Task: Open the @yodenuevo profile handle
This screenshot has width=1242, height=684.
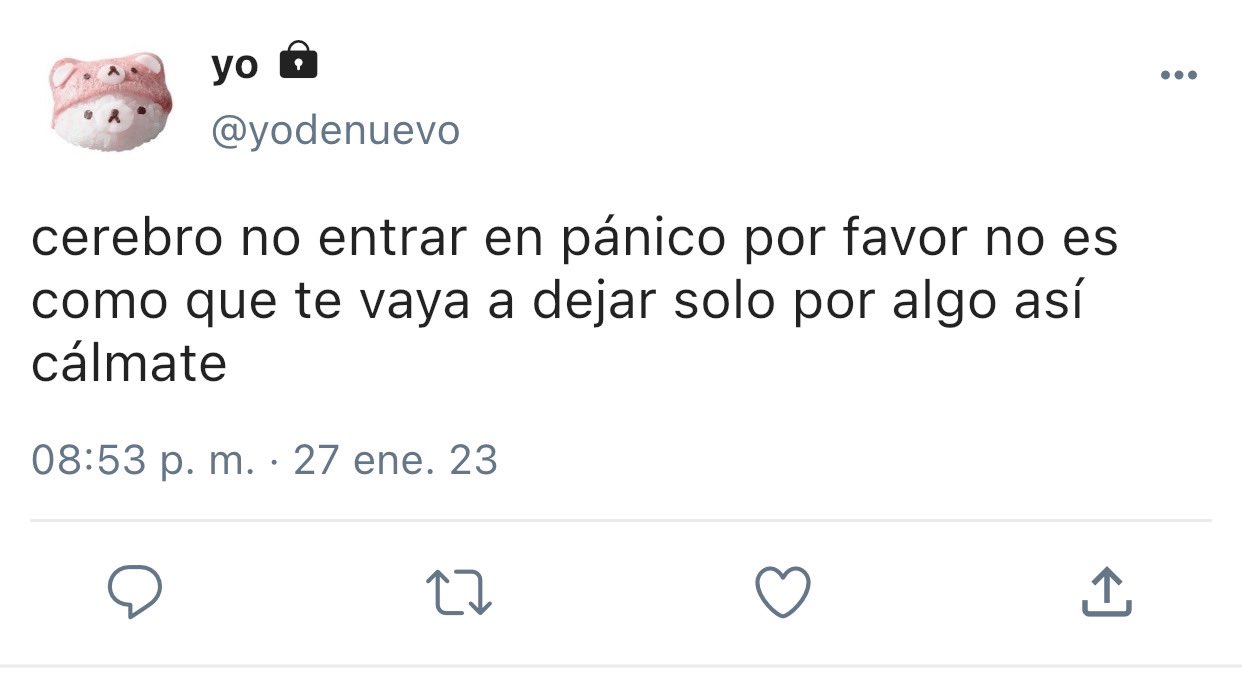Action: pos(335,130)
